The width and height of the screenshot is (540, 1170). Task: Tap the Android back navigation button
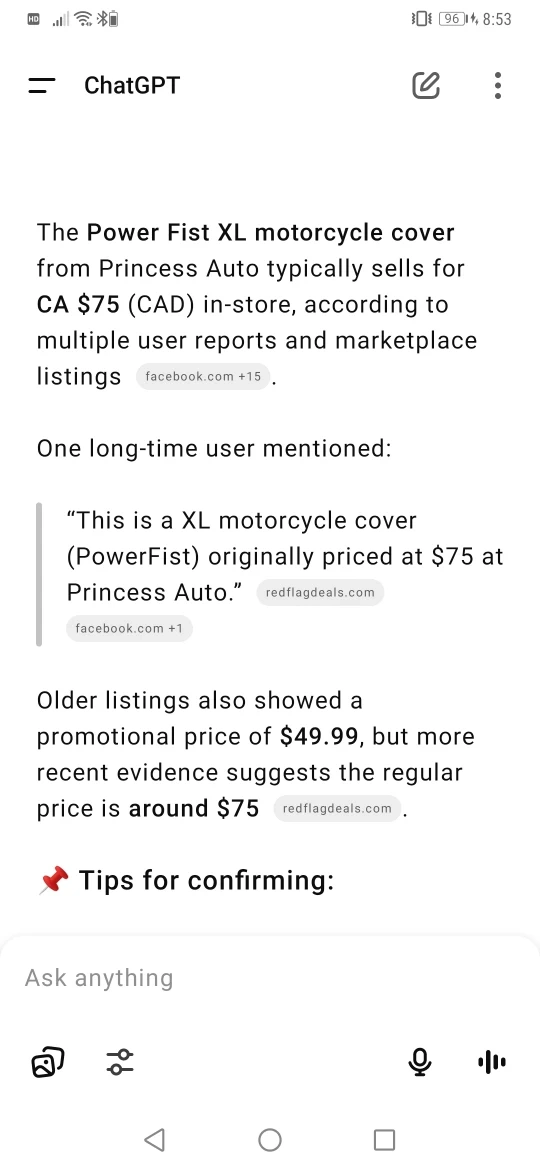click(154, 1139)
